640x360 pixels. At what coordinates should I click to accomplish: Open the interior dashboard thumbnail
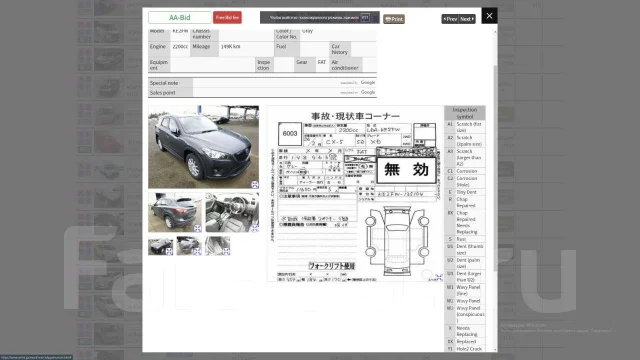click(x=232, y=212)
